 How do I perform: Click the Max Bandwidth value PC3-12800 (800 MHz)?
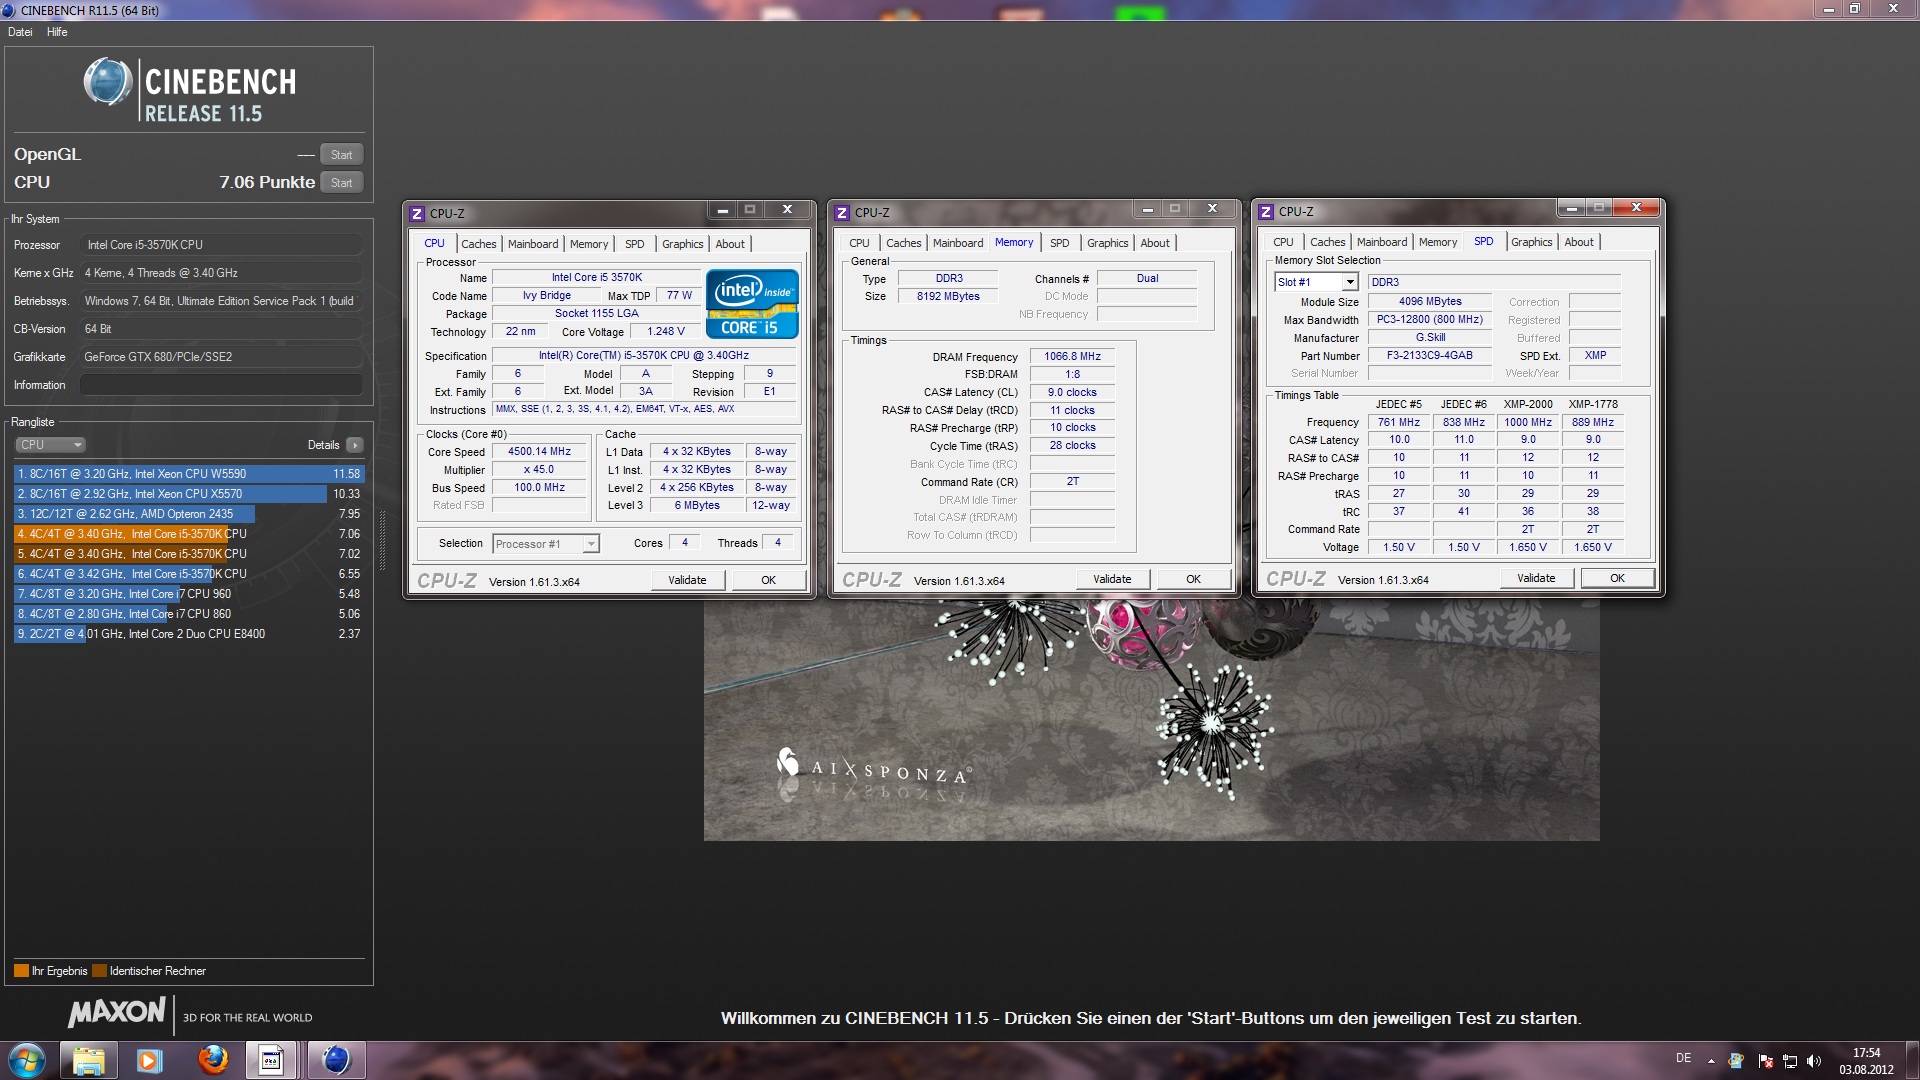[1429, 319]
